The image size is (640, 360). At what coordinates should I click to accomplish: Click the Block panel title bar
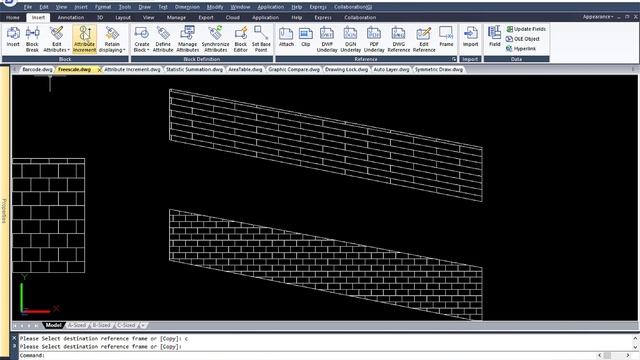coord(65,59)
